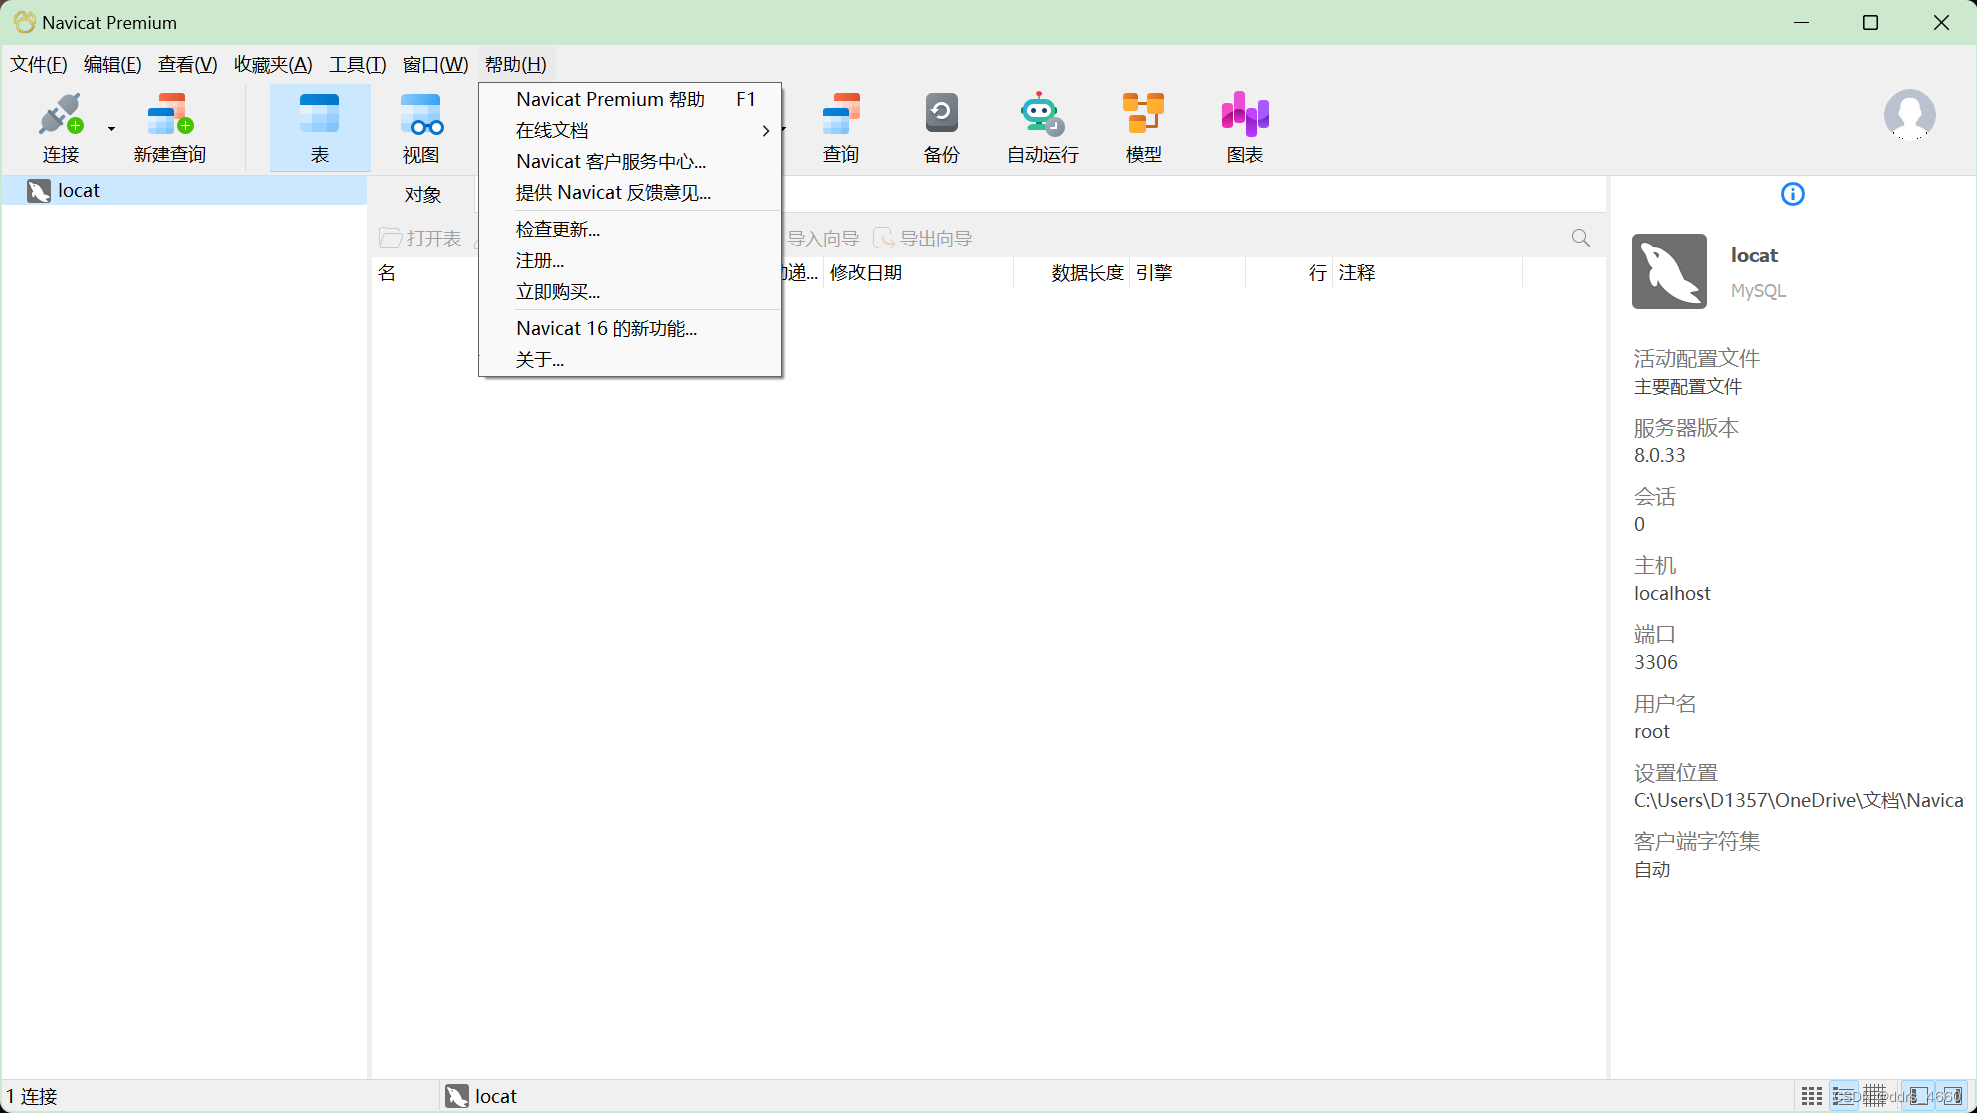Click the 主要配置文件 profile value

[1688, 386]
